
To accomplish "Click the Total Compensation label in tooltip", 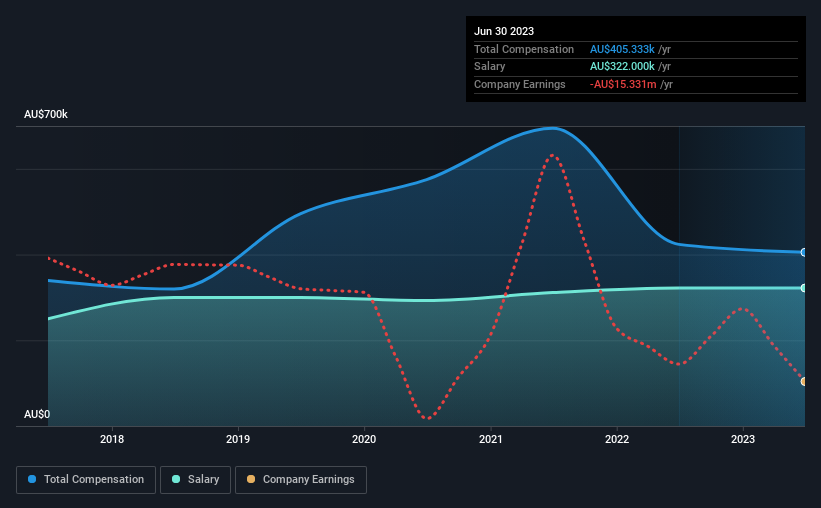I will pyautogui.click(x=524, y=49).
